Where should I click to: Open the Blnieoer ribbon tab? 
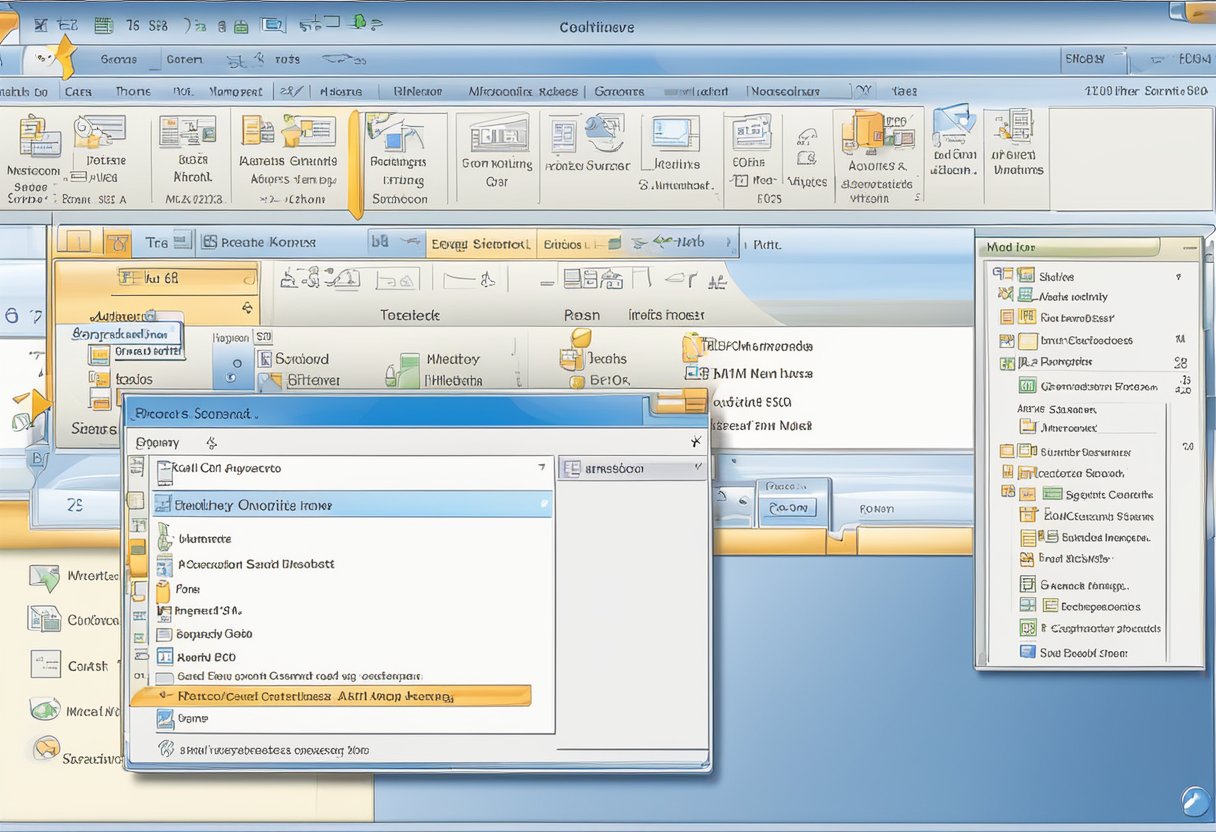pos(417,91)
